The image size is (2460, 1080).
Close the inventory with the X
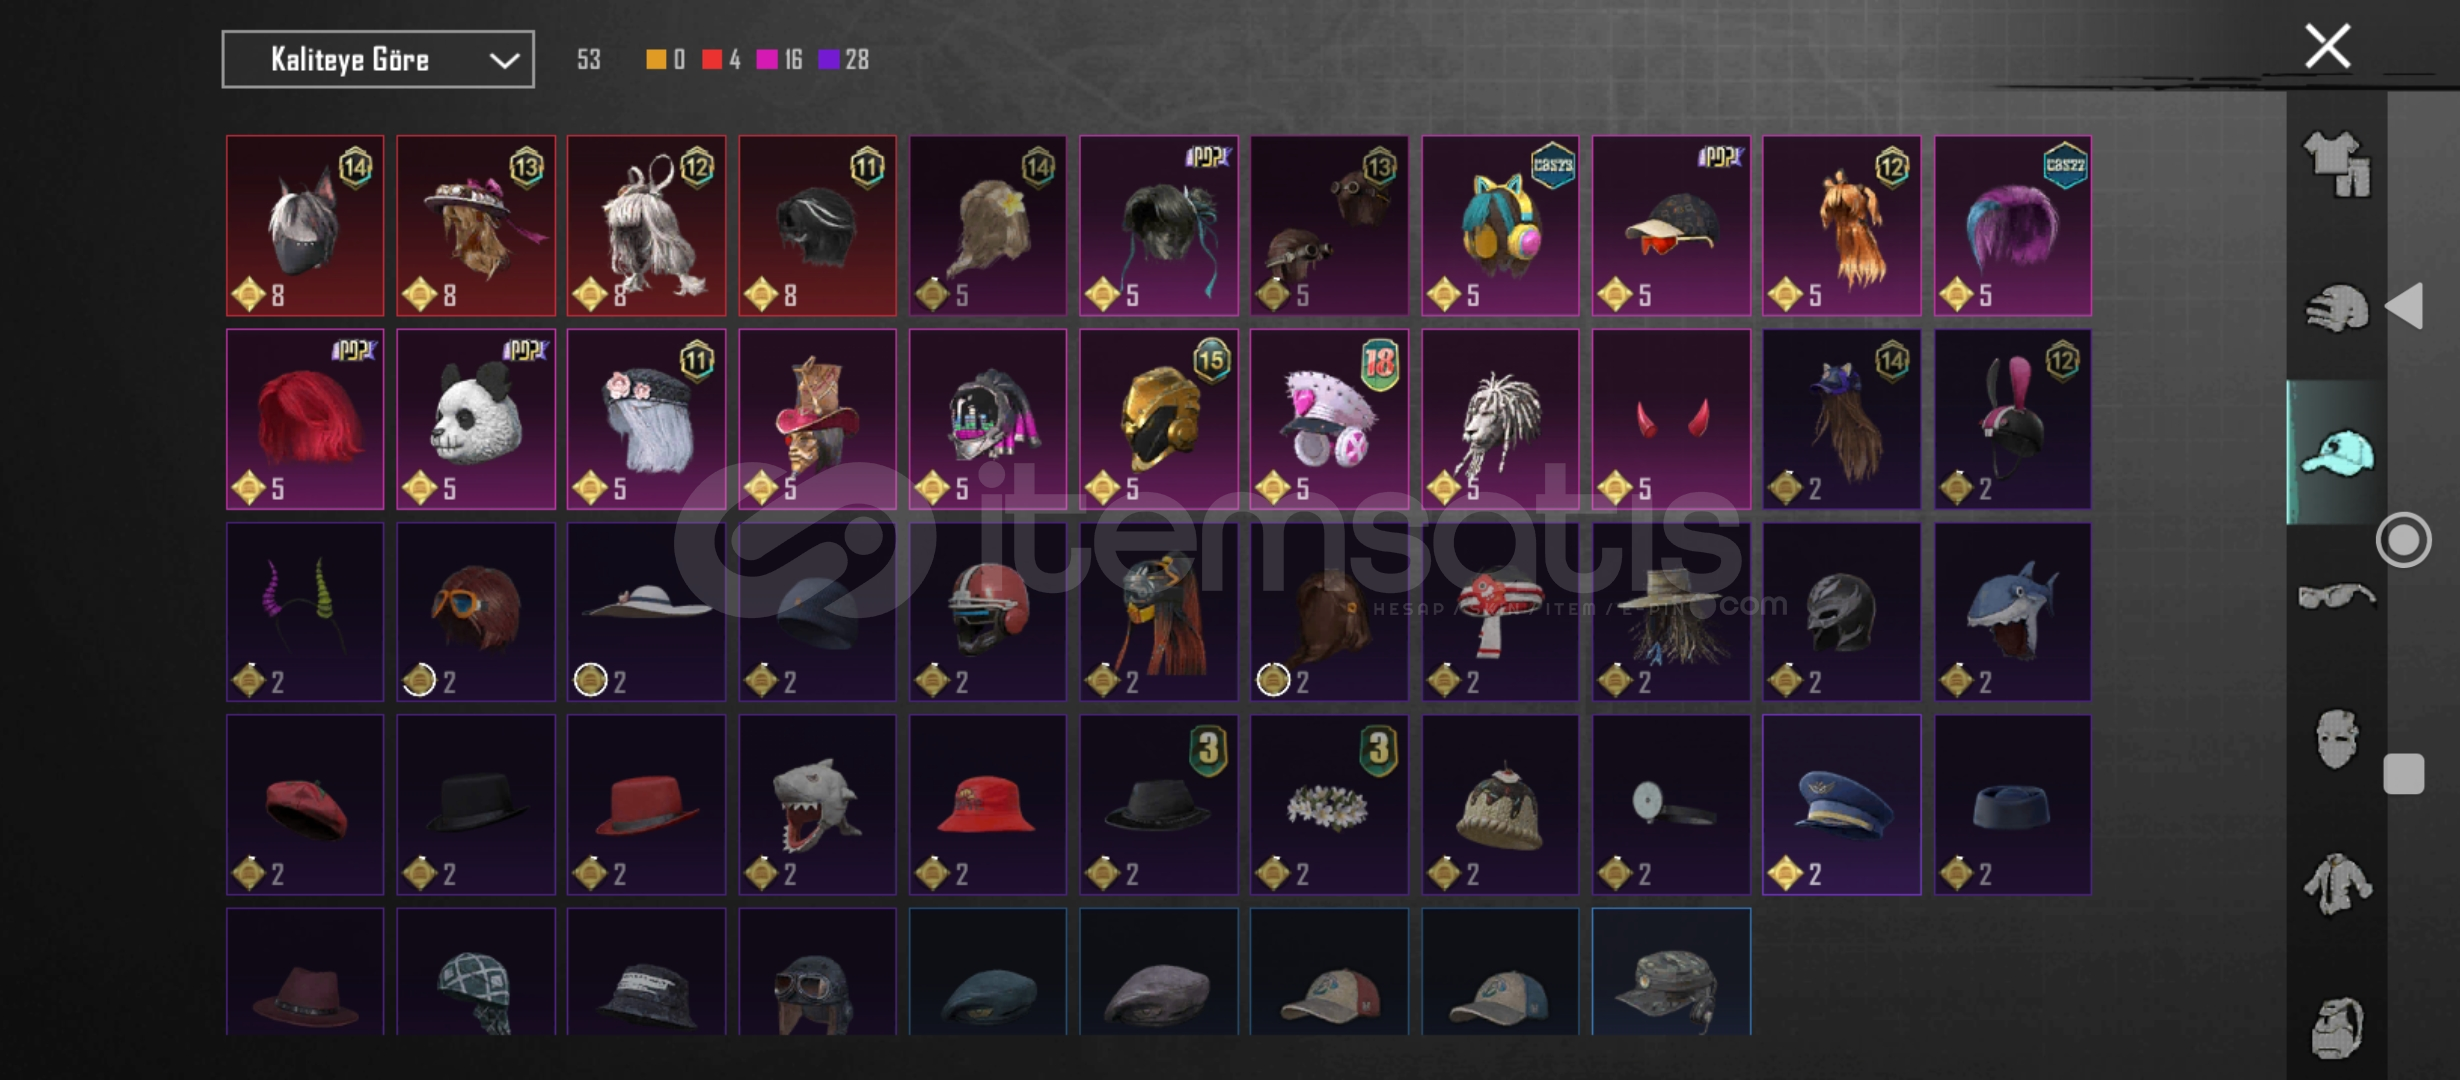tap(2328, 47)
